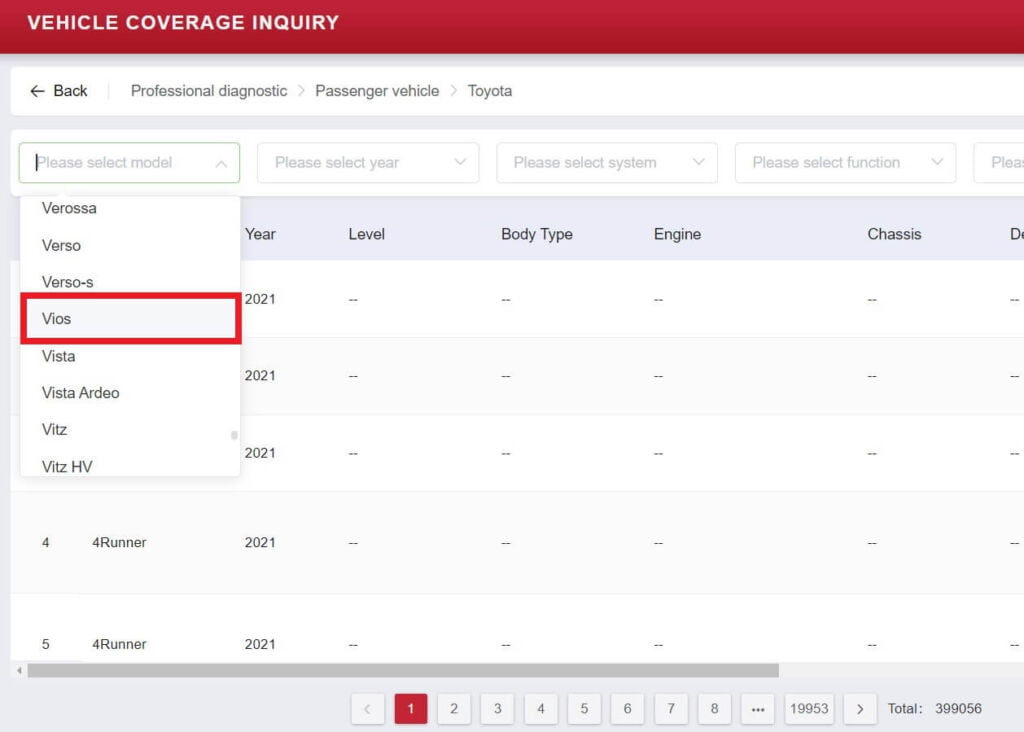This screenshot has width=1024, height=732.
Task: Collapse the model dropdown chevron
Action: 221,163
